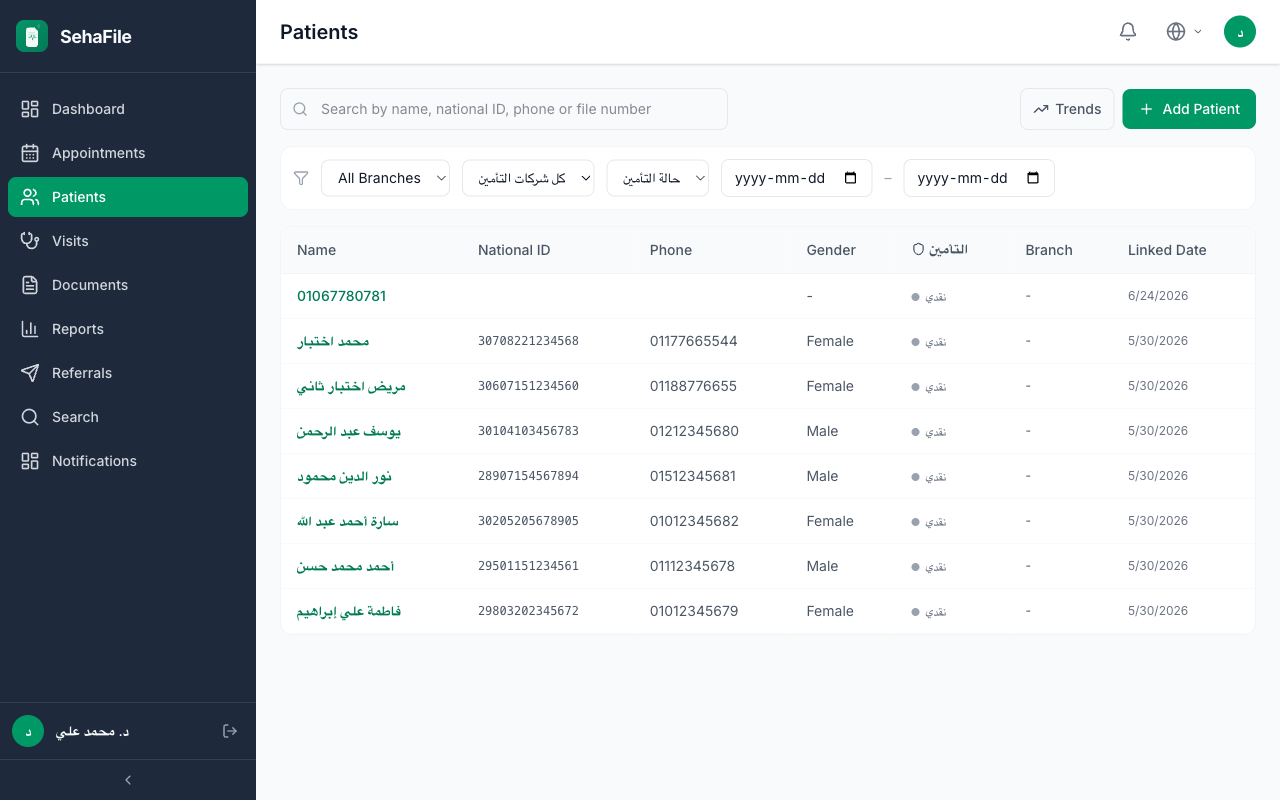Go to Dashboard in the sidebar
Viewport: 1280px width, 800px height.
pos(128,109)
